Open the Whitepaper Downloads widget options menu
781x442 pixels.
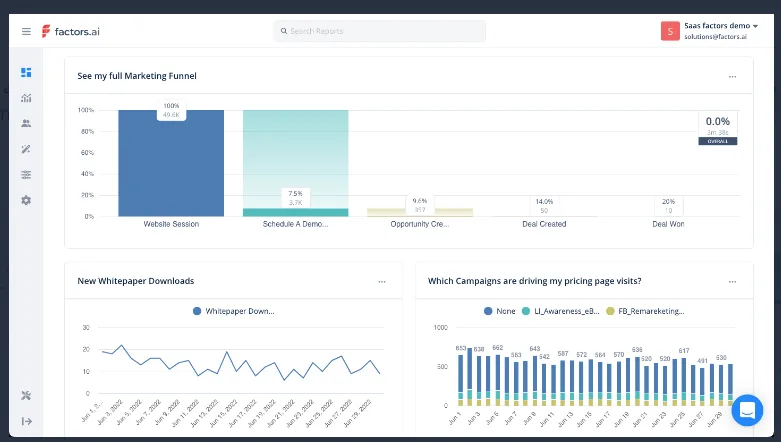coord(382,282)
